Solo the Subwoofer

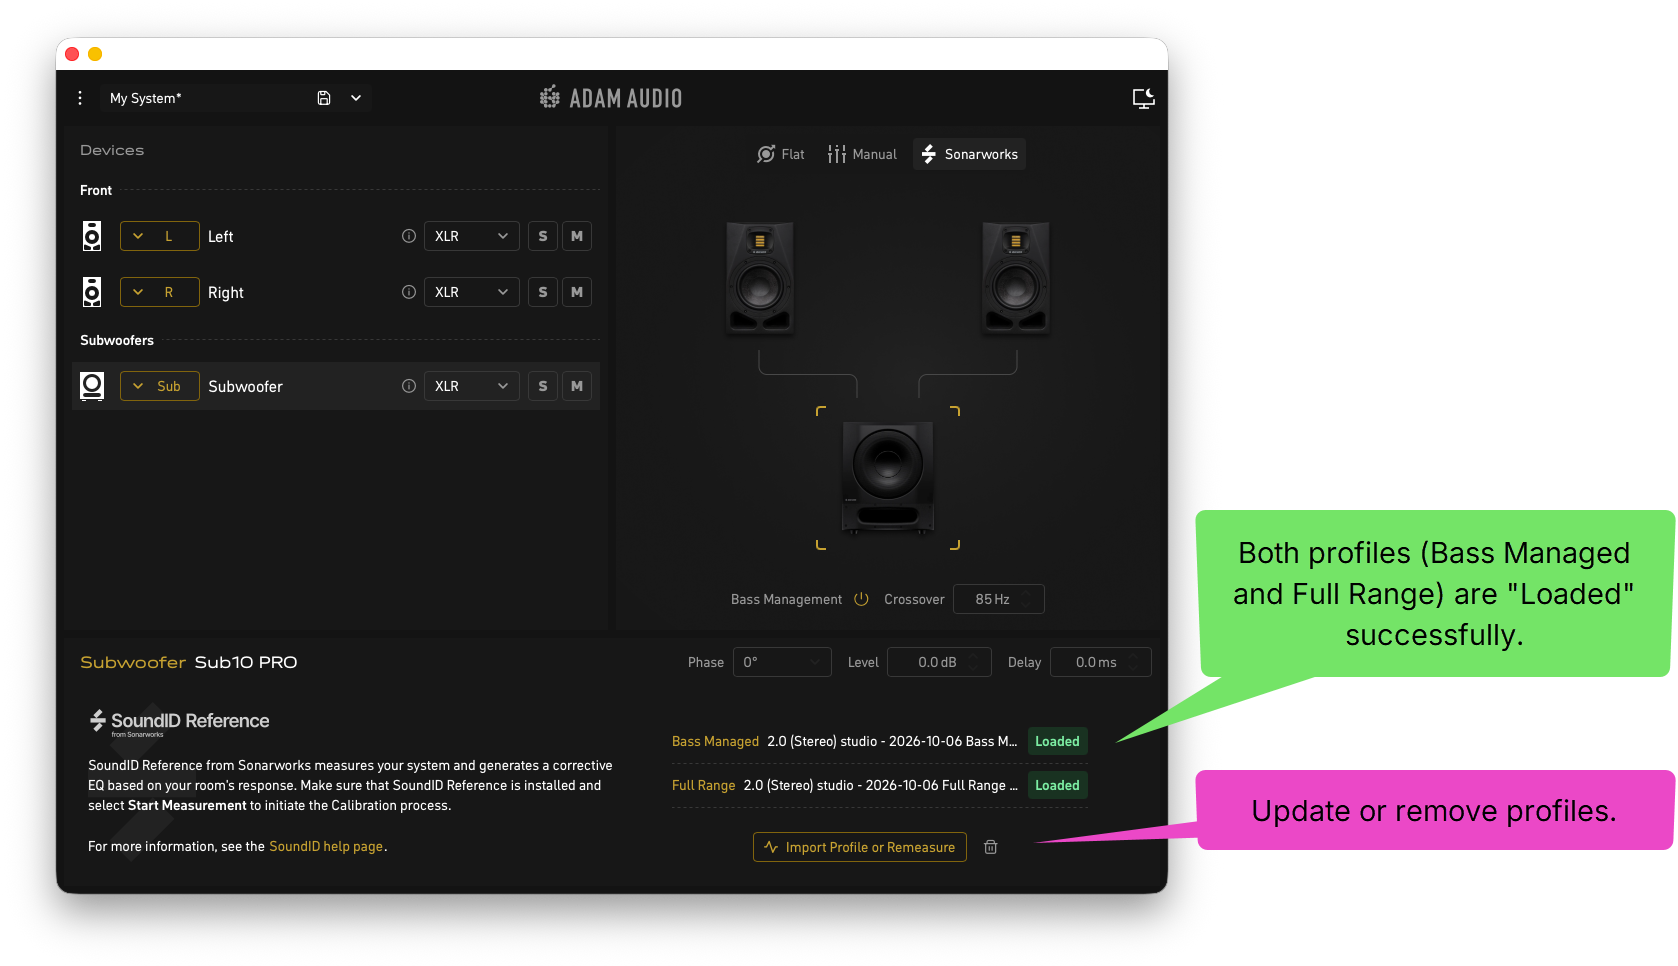click(543, 386)
